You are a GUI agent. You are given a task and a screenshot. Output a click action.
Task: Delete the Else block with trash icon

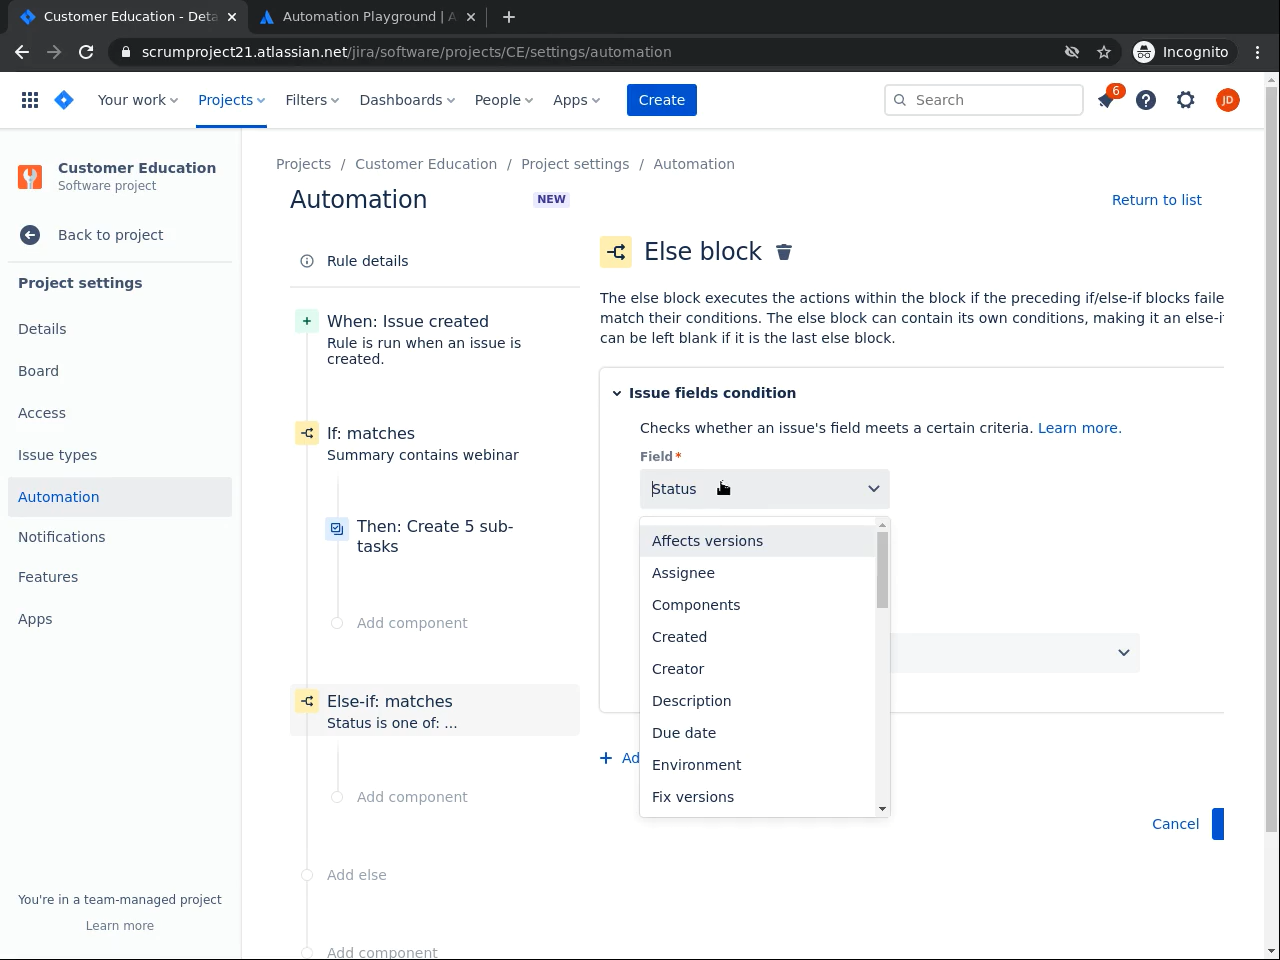pos(784,252)
